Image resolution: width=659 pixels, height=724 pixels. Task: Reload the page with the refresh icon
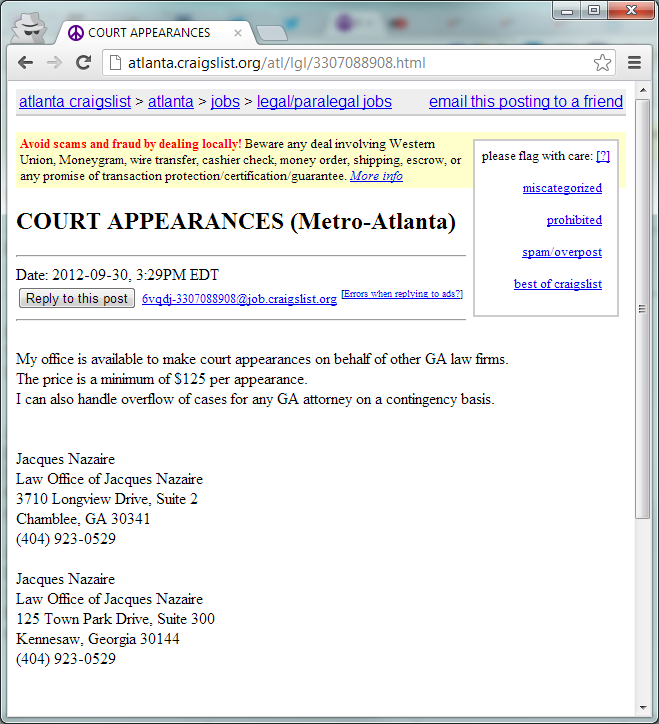click(x=84, y=63)
